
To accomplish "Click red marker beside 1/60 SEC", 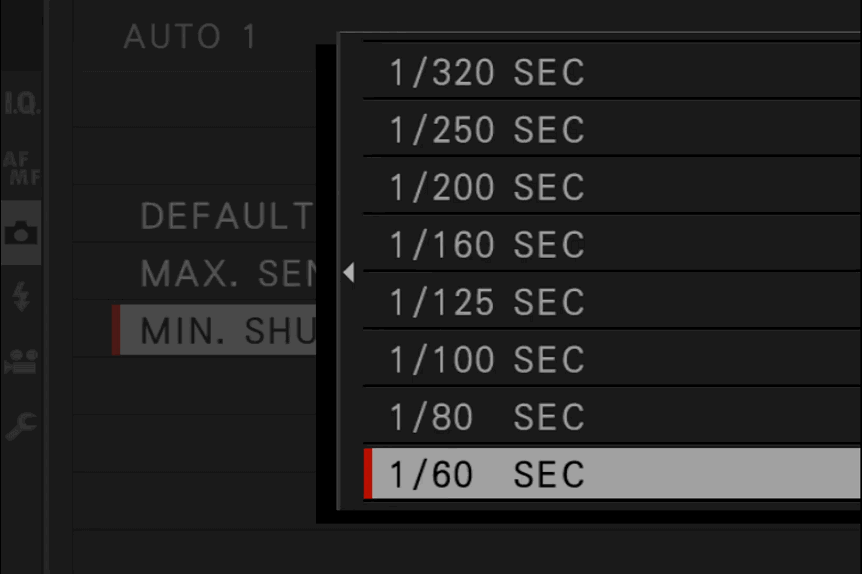I will pyautogui.click(x=368, y=474).
